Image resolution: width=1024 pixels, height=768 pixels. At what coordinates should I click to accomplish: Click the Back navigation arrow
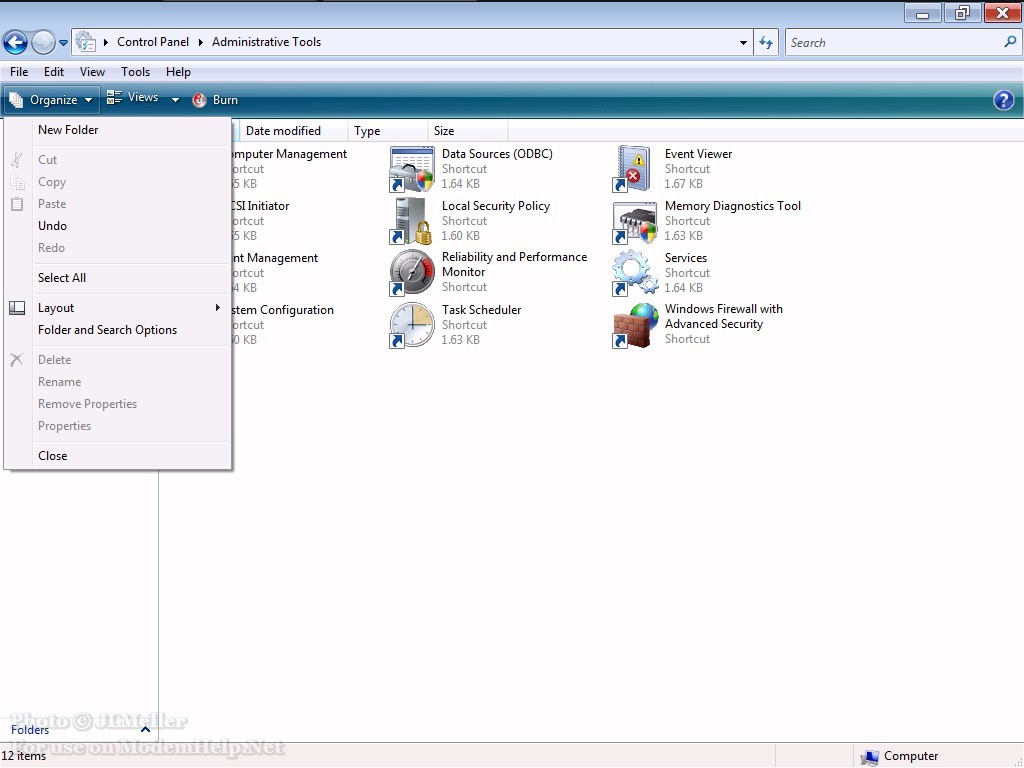coord(15,42)
